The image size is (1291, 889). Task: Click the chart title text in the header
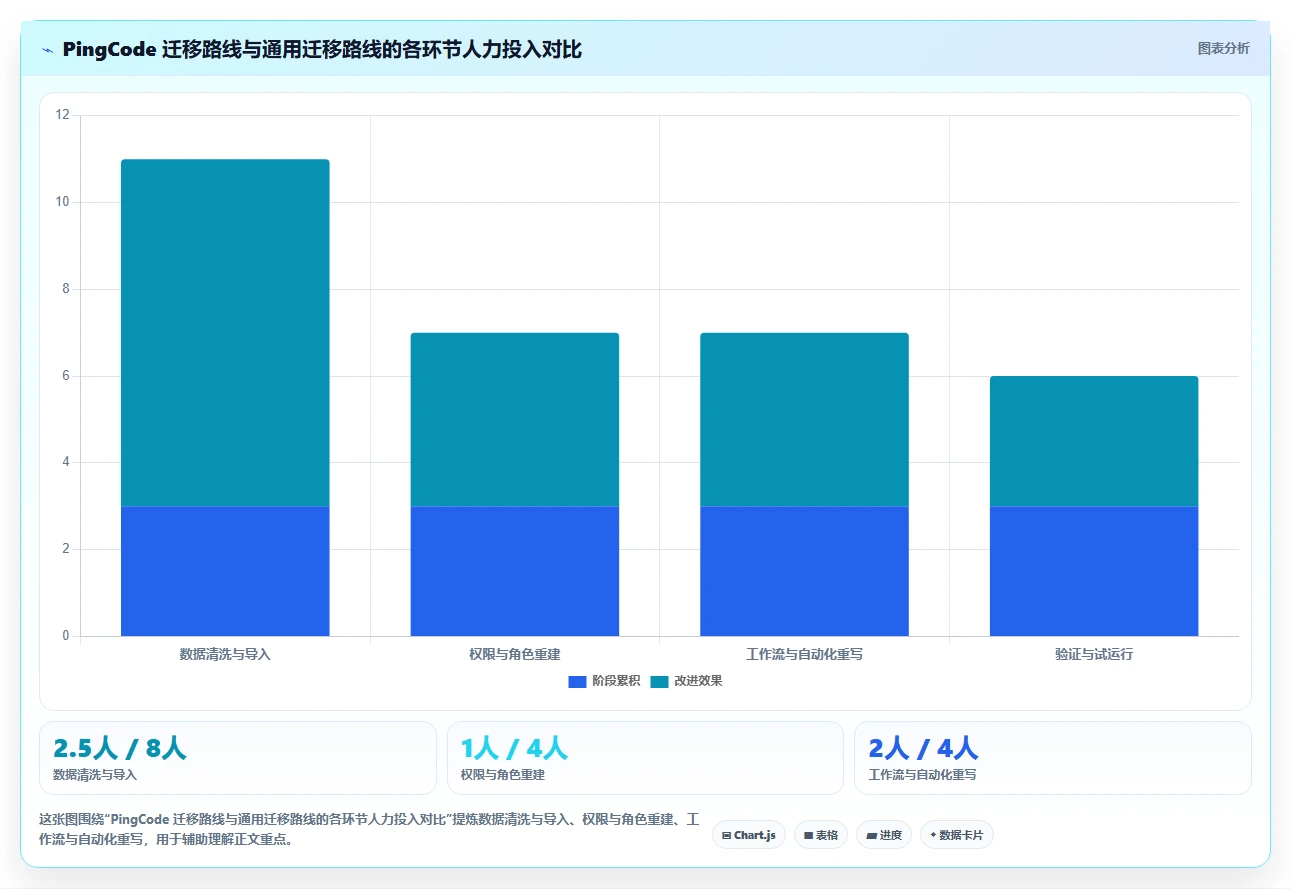(x=322, y=49)
